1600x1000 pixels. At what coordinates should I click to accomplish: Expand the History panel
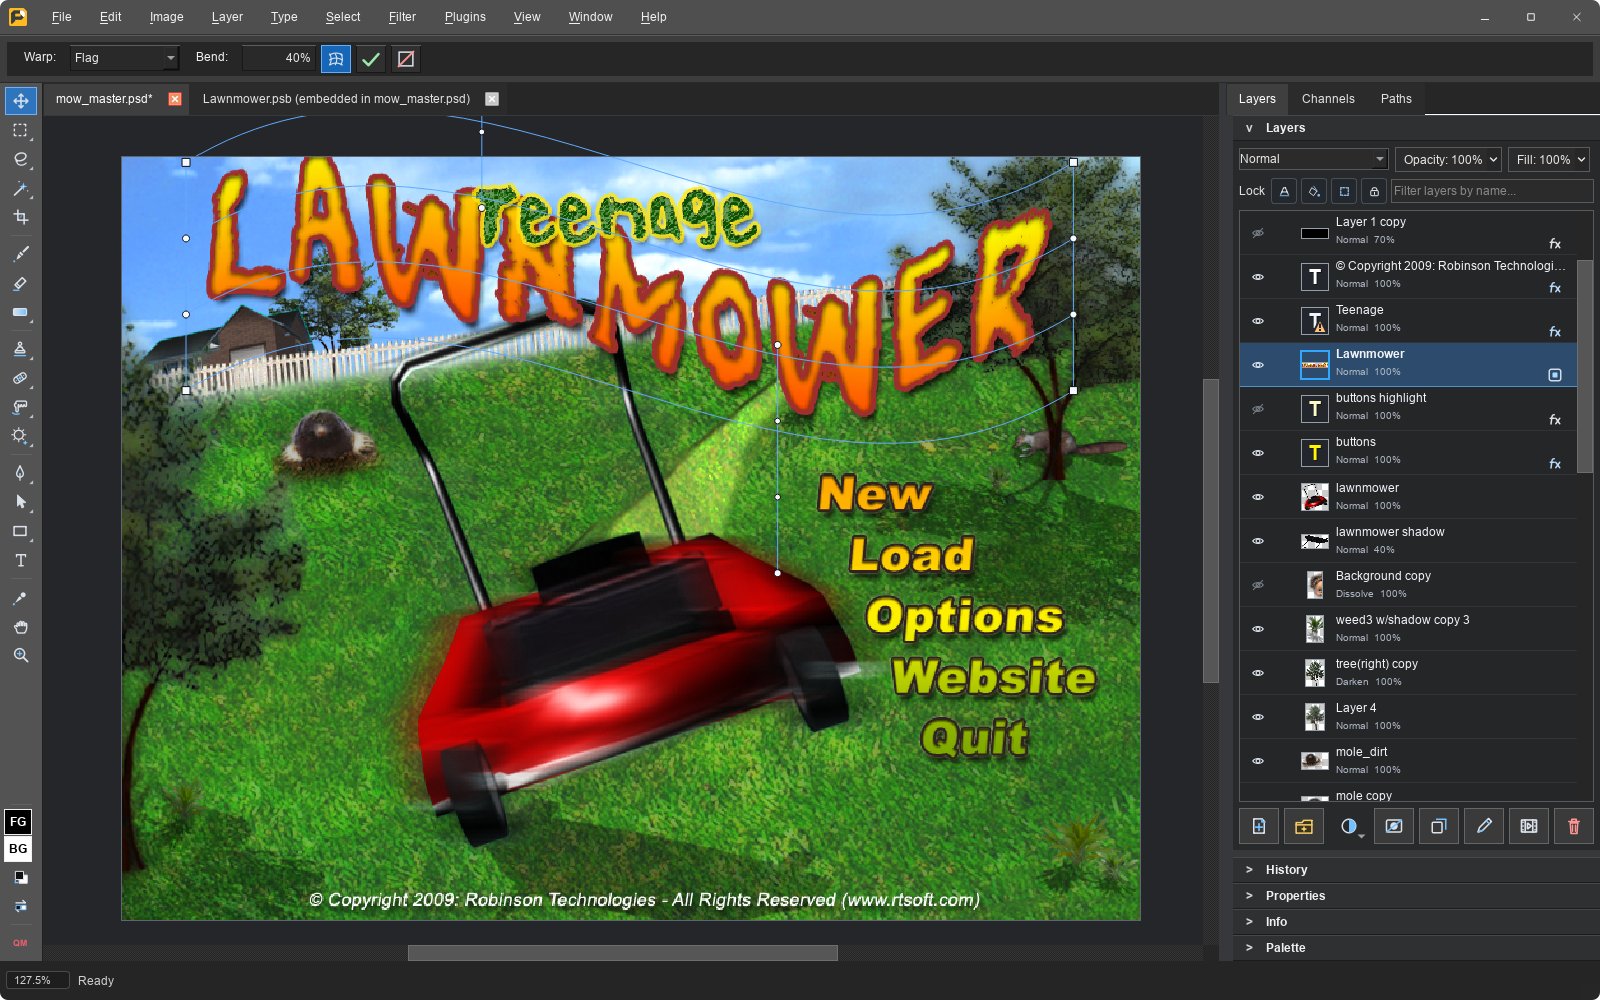[x=1416, y=870]
